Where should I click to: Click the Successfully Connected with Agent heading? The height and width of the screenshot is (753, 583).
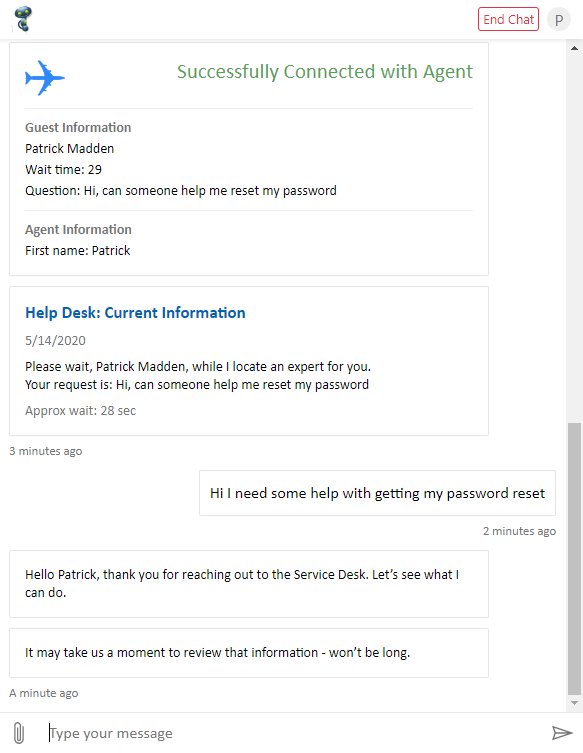325,72
